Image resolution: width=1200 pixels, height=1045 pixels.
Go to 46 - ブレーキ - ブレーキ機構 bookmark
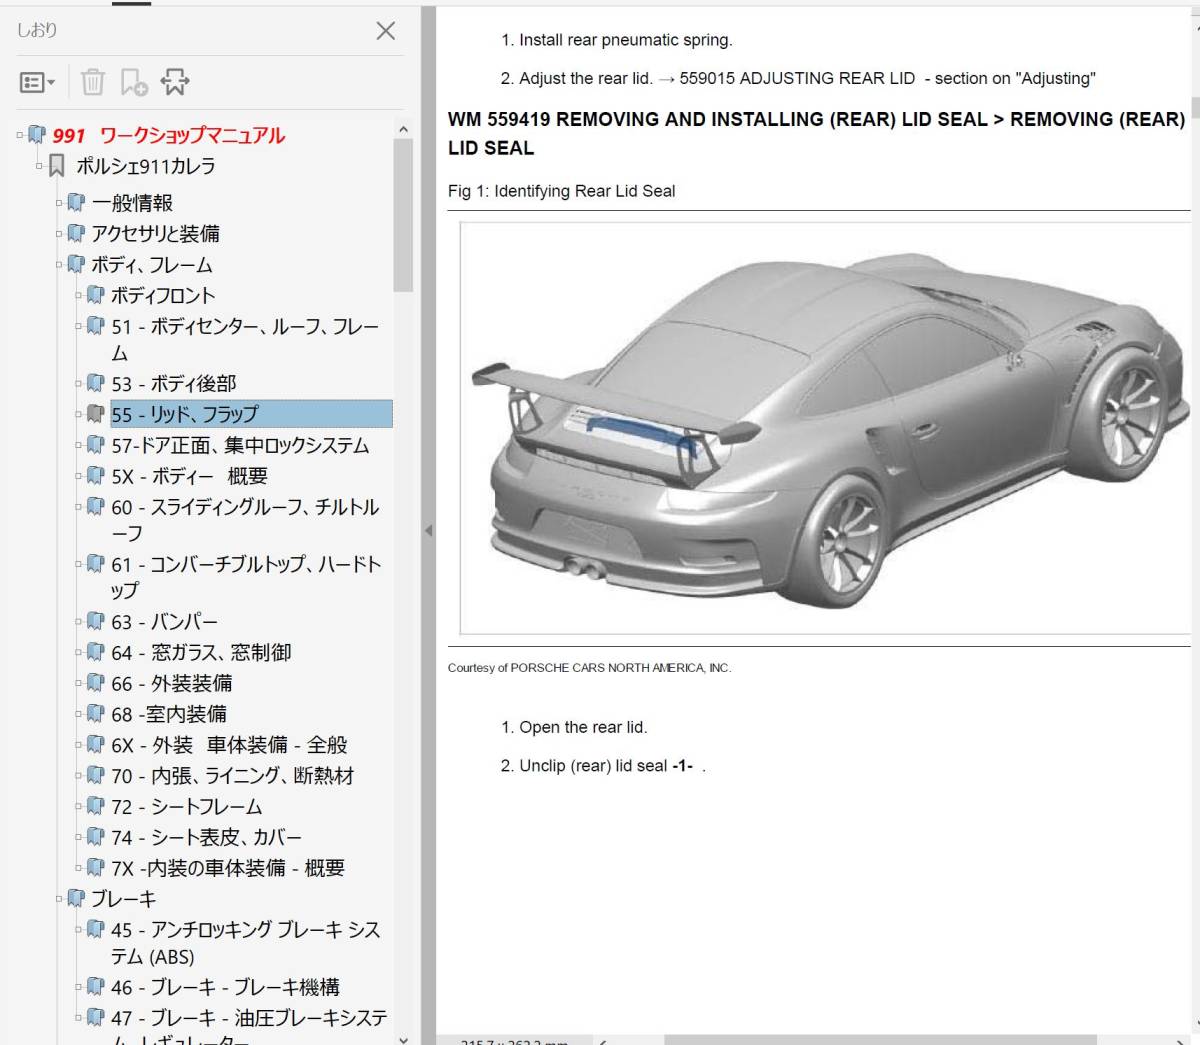coord(226,987)
